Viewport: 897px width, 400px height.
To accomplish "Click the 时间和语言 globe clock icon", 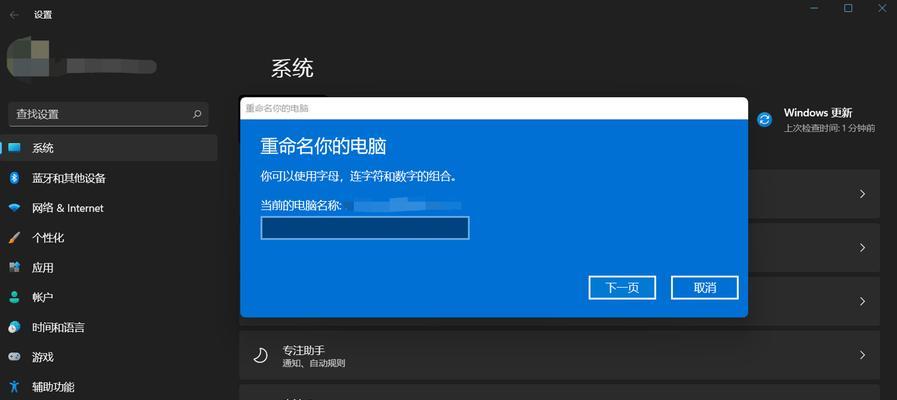I will click(x=14, y=327).
